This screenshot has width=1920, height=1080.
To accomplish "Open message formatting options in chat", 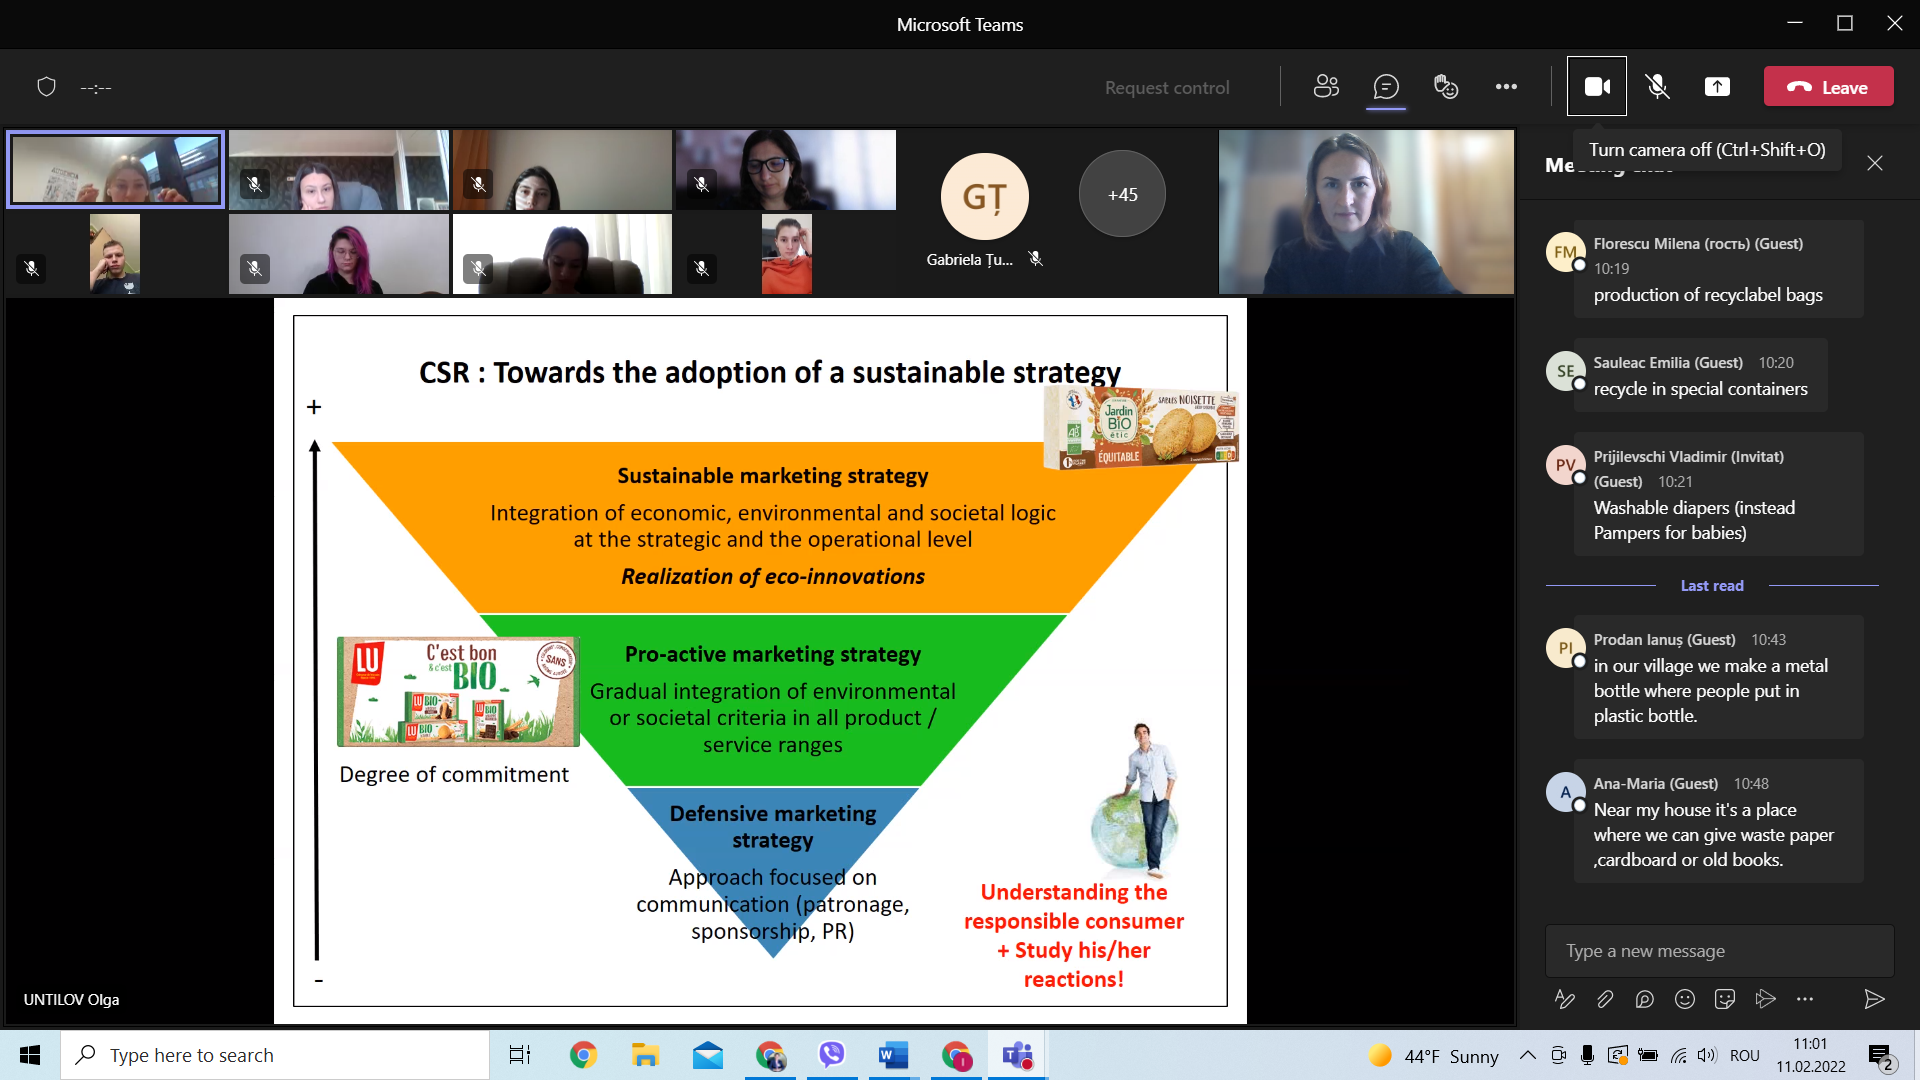I will click(x=1565, y=999).
